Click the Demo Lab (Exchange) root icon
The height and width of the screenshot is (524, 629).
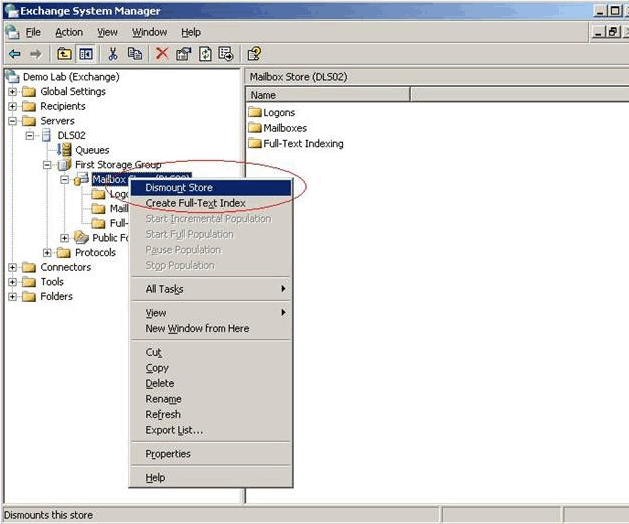click(x=12, y=76)
